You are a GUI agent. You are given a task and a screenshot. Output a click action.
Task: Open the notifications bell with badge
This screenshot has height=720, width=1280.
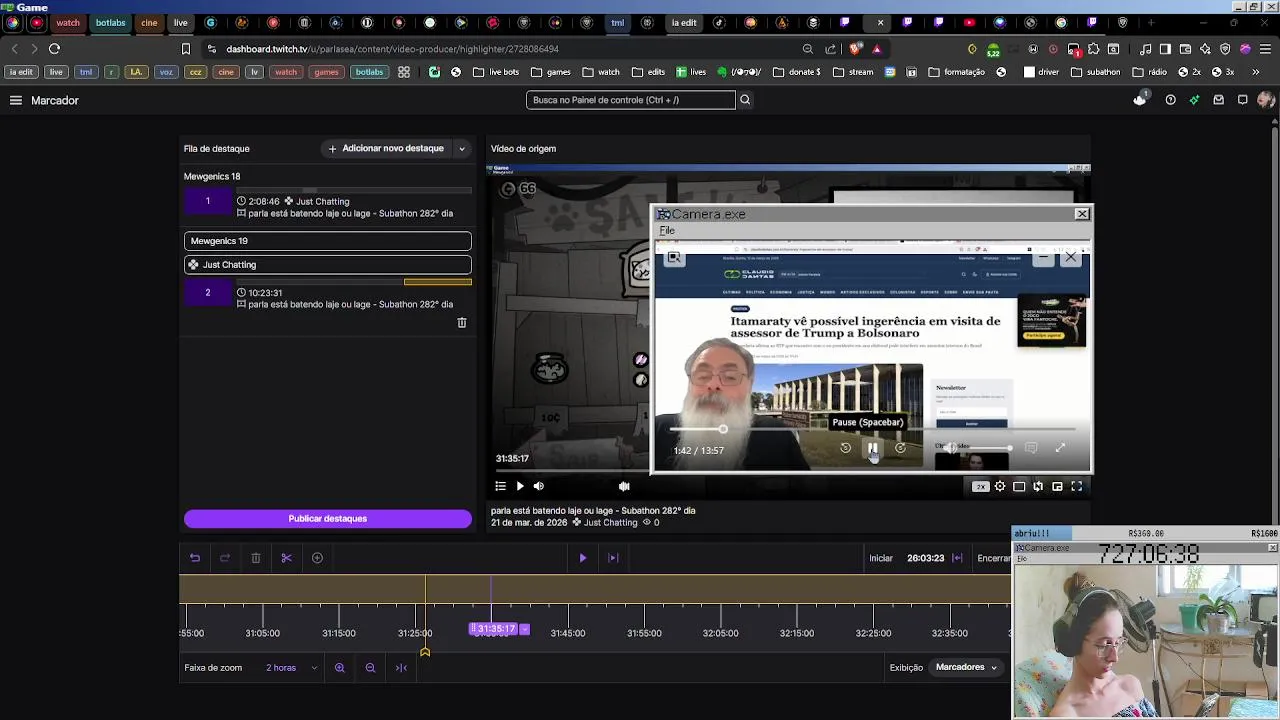click(1140, 99)
